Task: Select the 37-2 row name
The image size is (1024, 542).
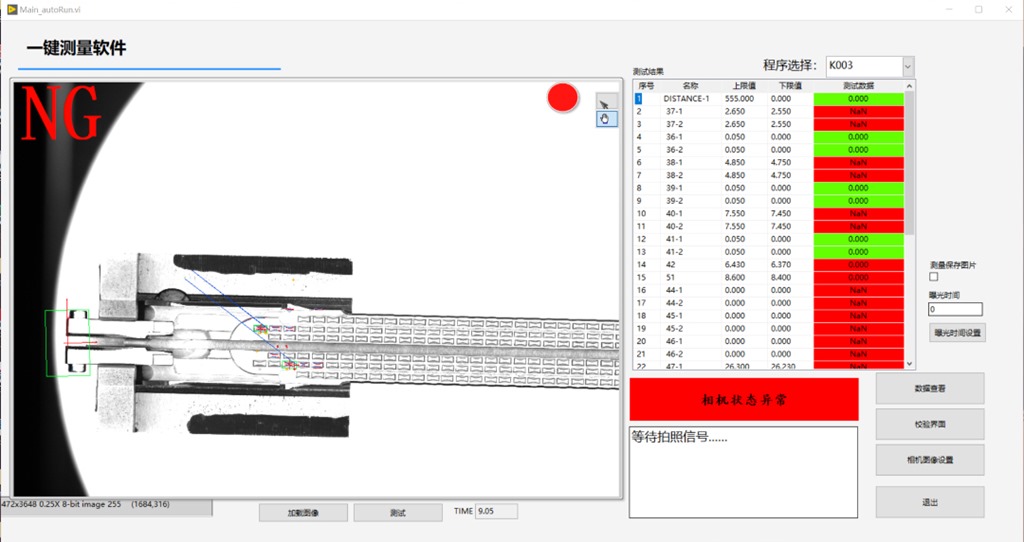Action: [x=675, y=124]
